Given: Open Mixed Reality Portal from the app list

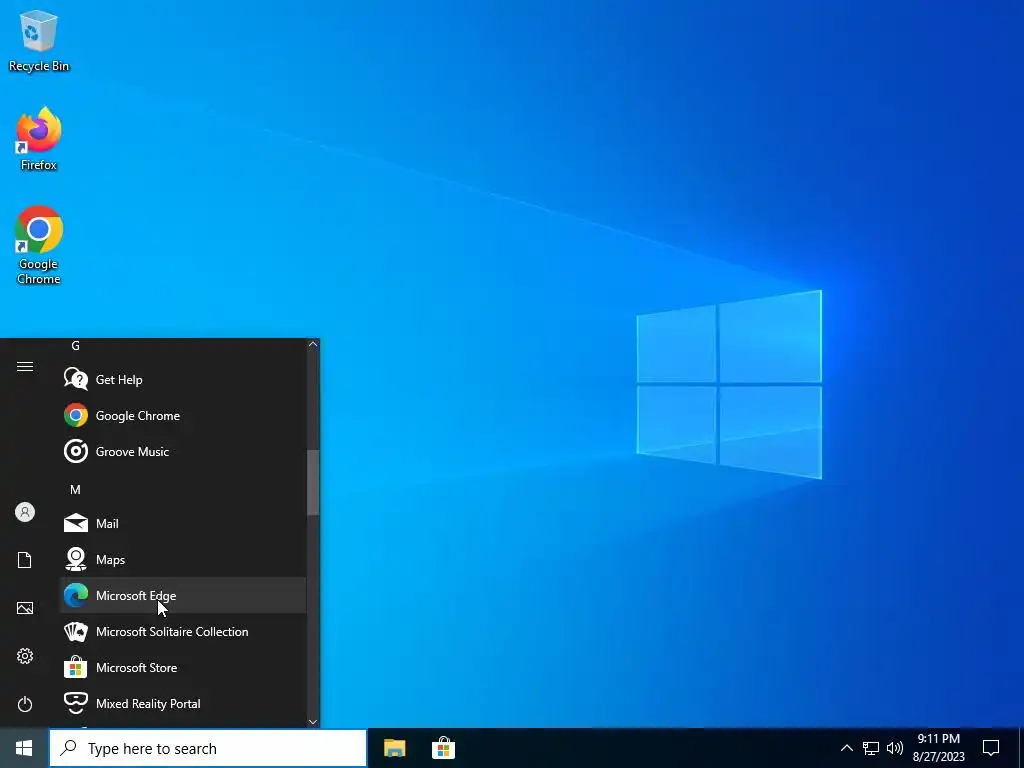Looking at the screenshot, I should click(183, 703).
